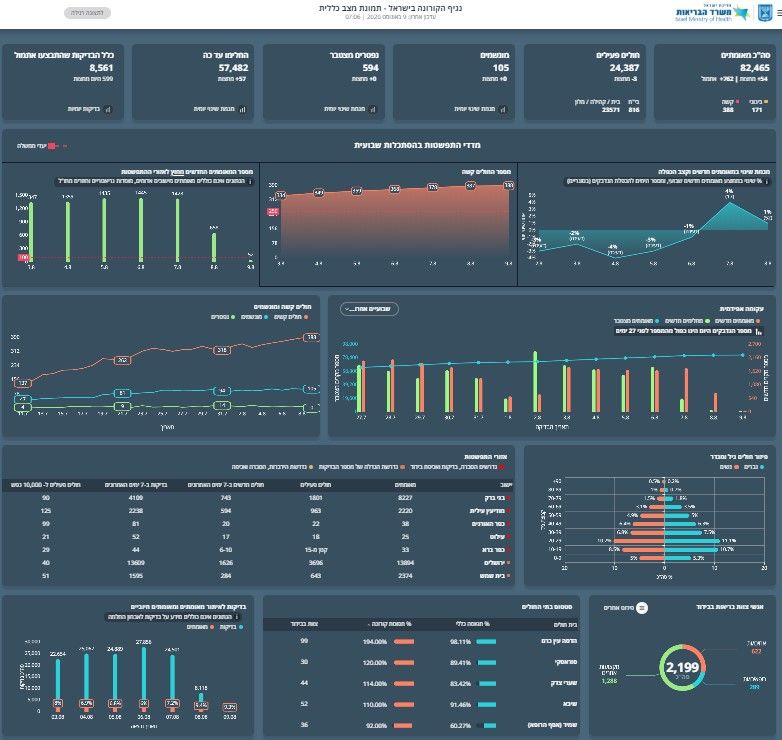Click info icon in new confirmed cases chart
This screenshot has height=740, width=782.
pos(250,182)
